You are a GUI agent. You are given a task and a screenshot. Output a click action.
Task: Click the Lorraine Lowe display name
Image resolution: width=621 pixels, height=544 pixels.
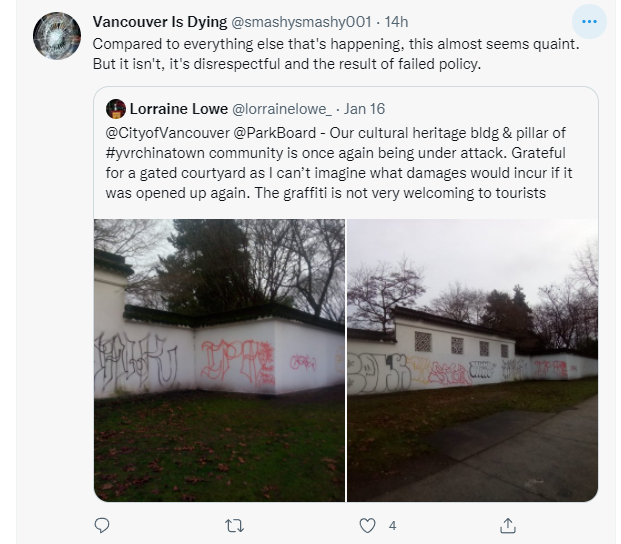179,109
